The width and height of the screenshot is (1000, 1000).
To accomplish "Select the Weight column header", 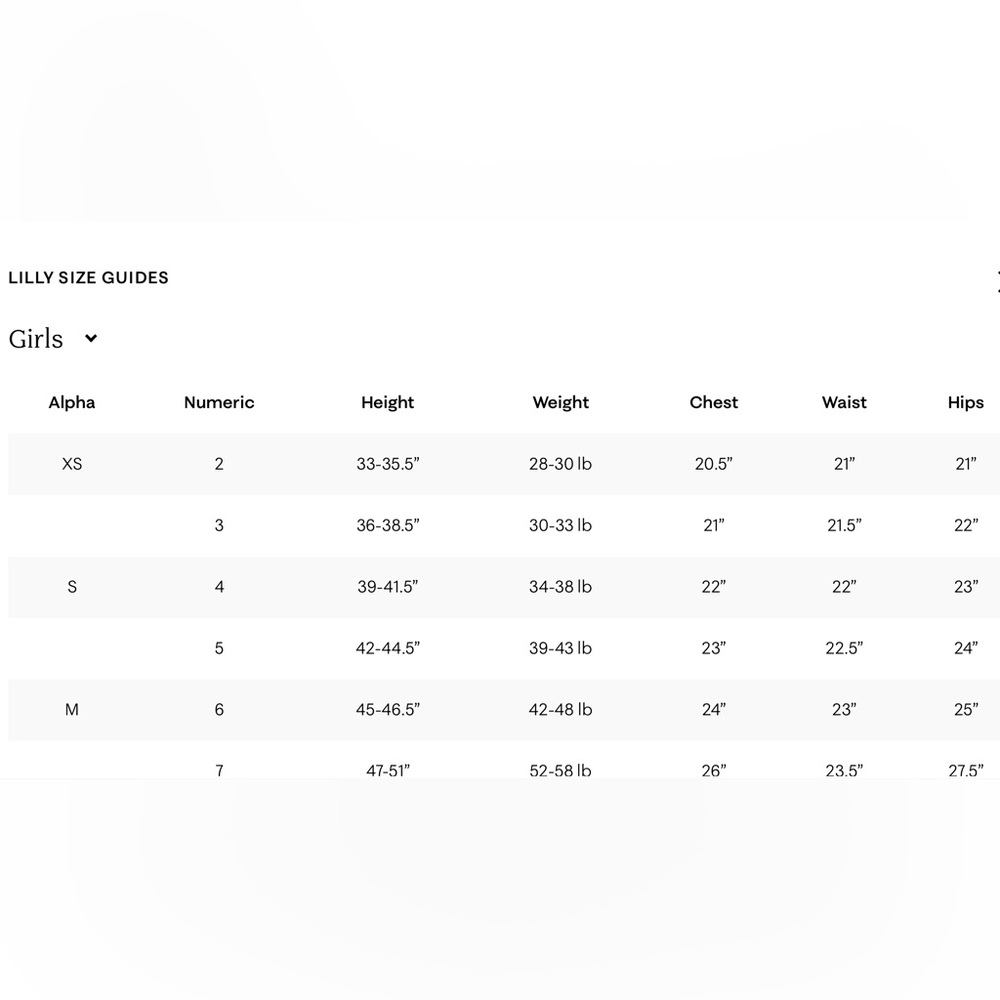I will click(561, 402).
